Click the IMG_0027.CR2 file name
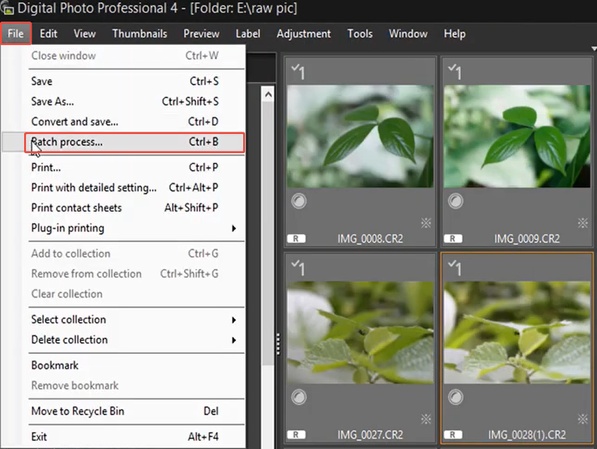Viewport: 597px width, 449px height. pos(370,435)
